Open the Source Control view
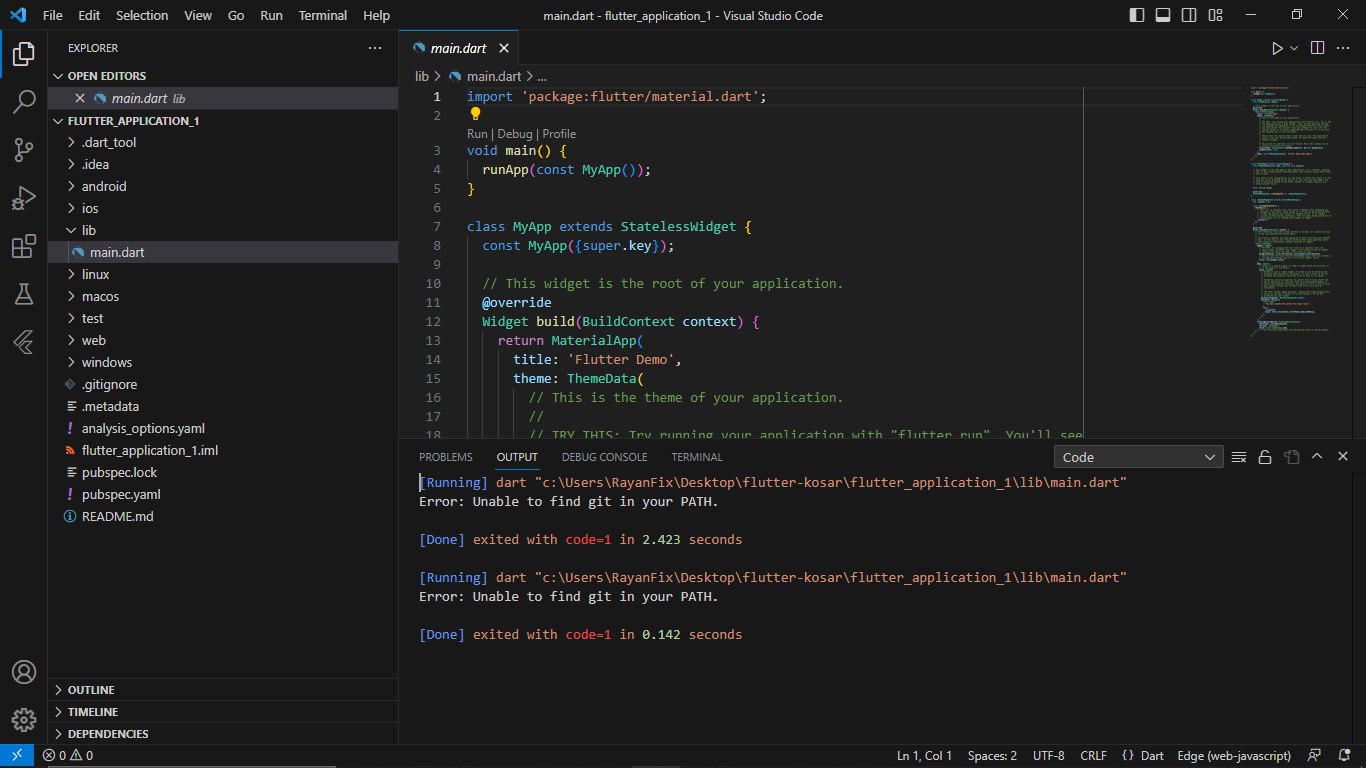Screen dimensions: 1366x768 [x=24, y=150]
